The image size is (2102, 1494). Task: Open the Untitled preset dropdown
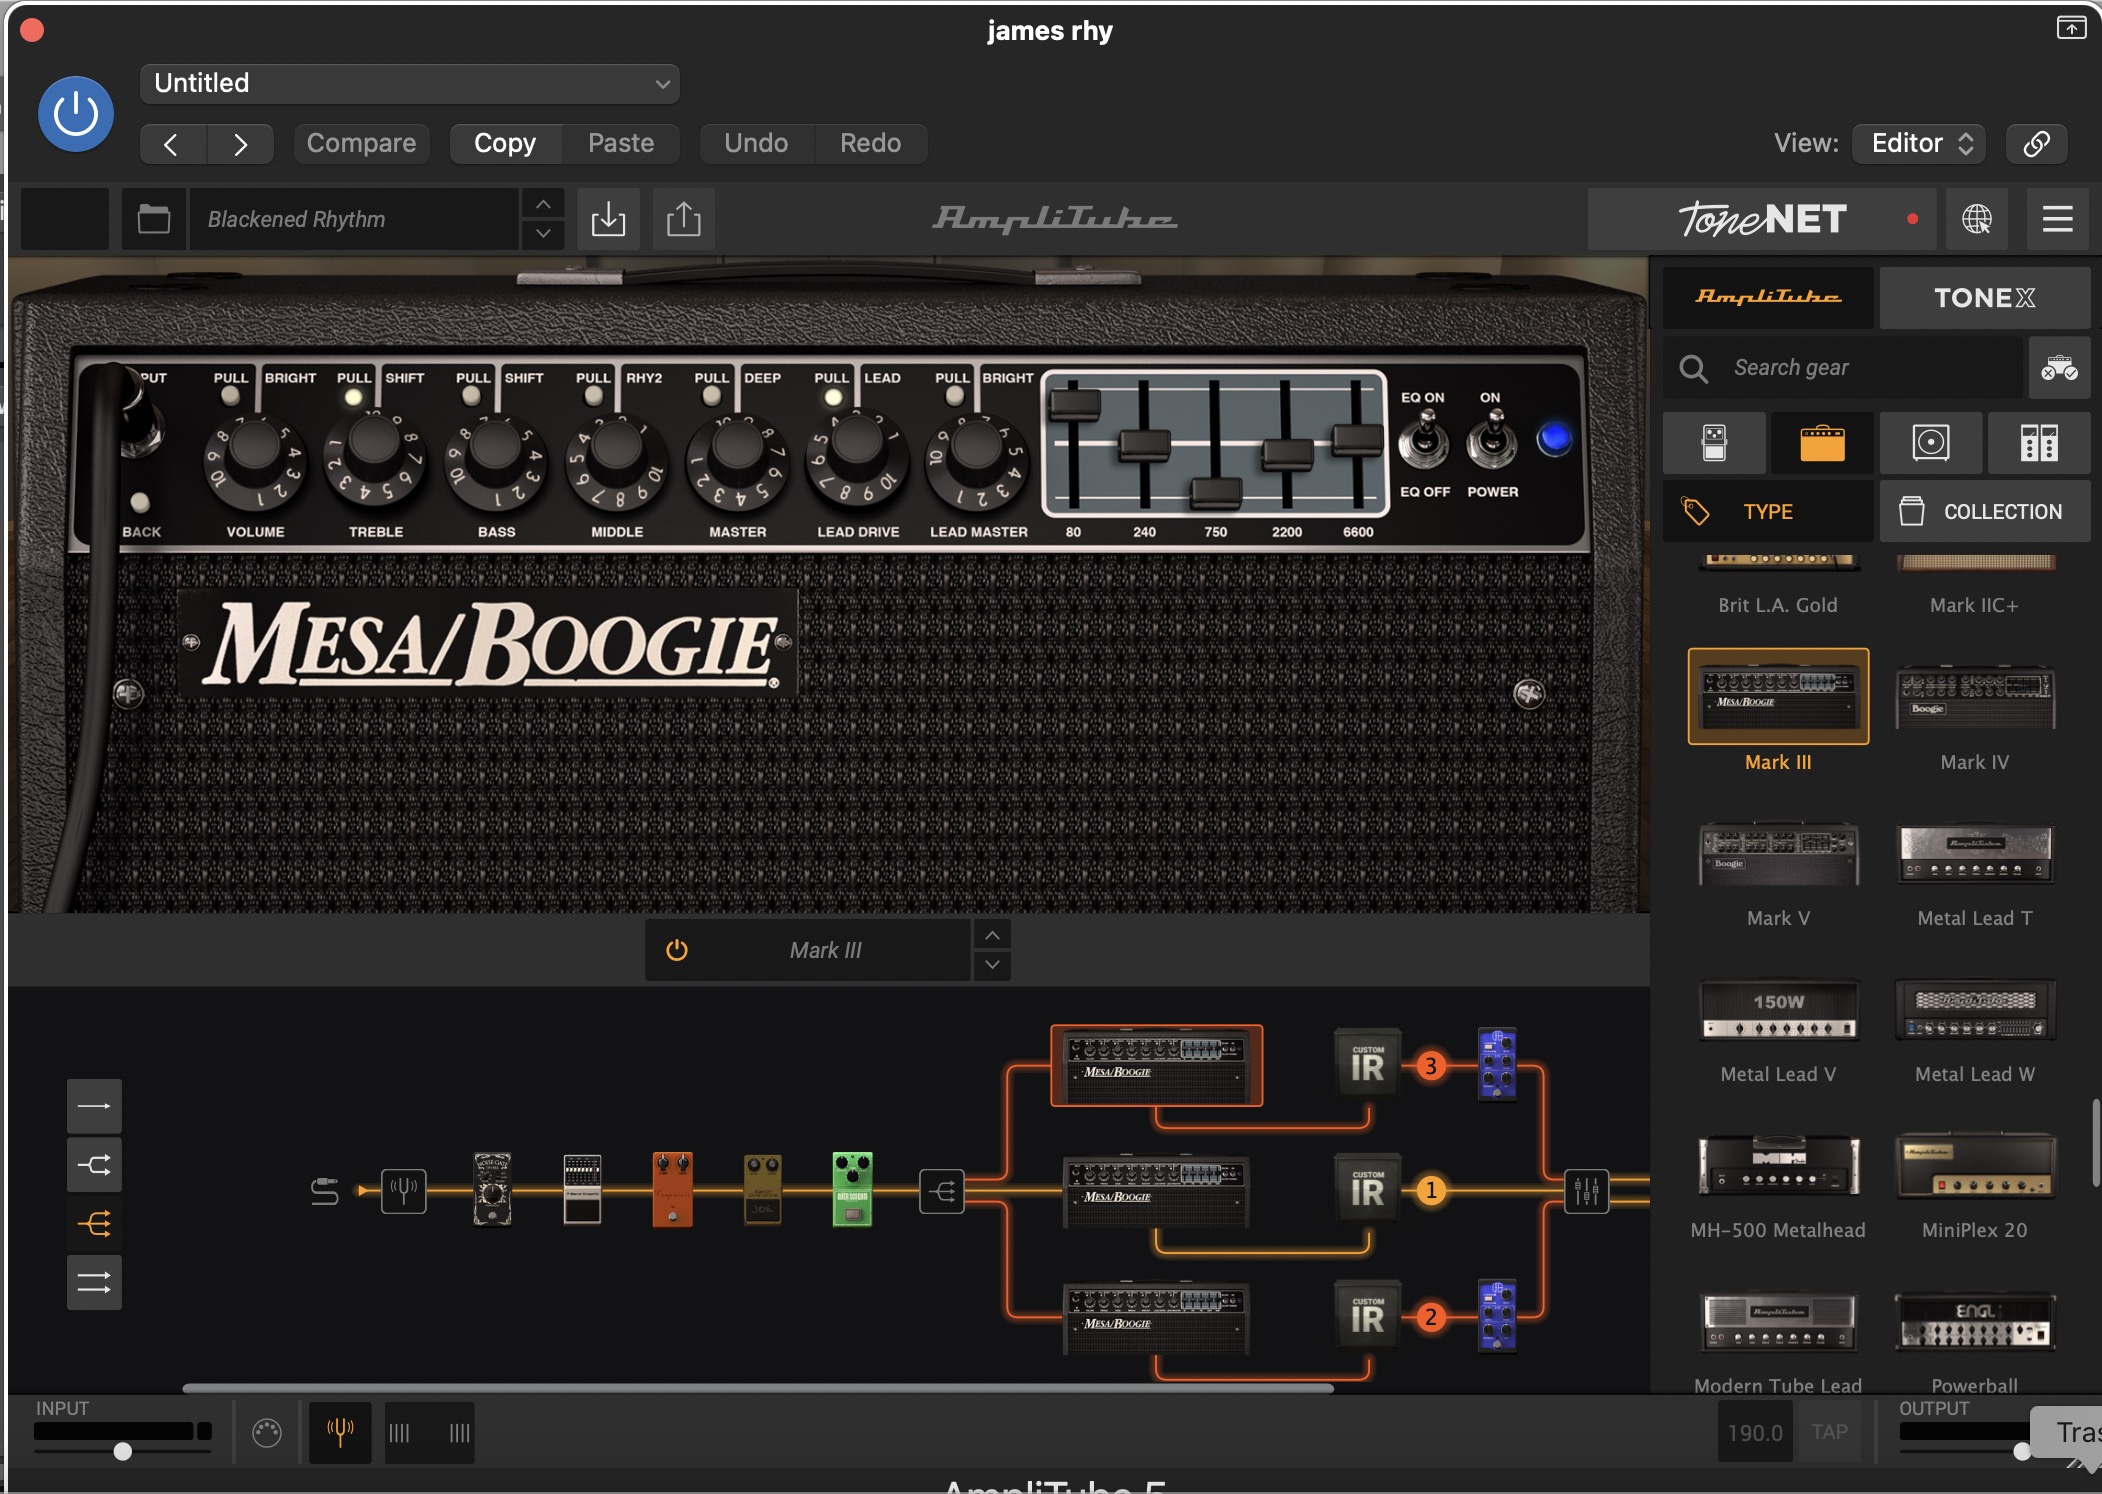point(410,84)
